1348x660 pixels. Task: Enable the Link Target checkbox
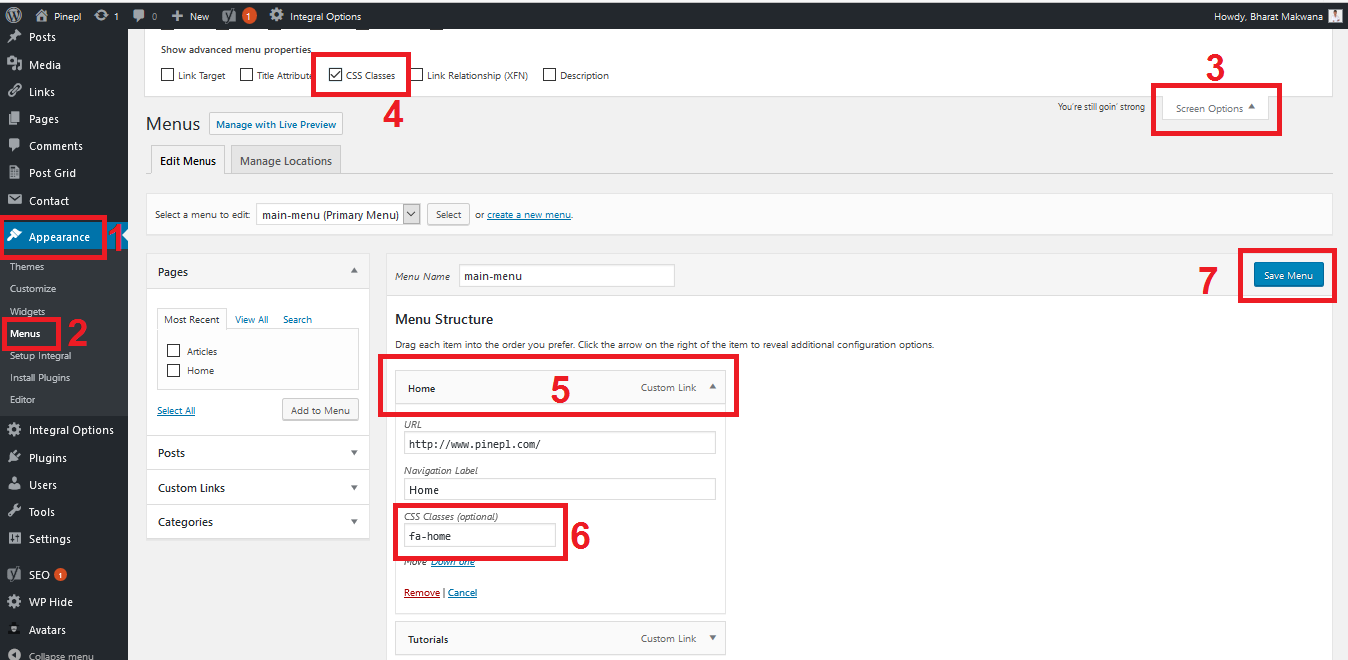(167, 74)
